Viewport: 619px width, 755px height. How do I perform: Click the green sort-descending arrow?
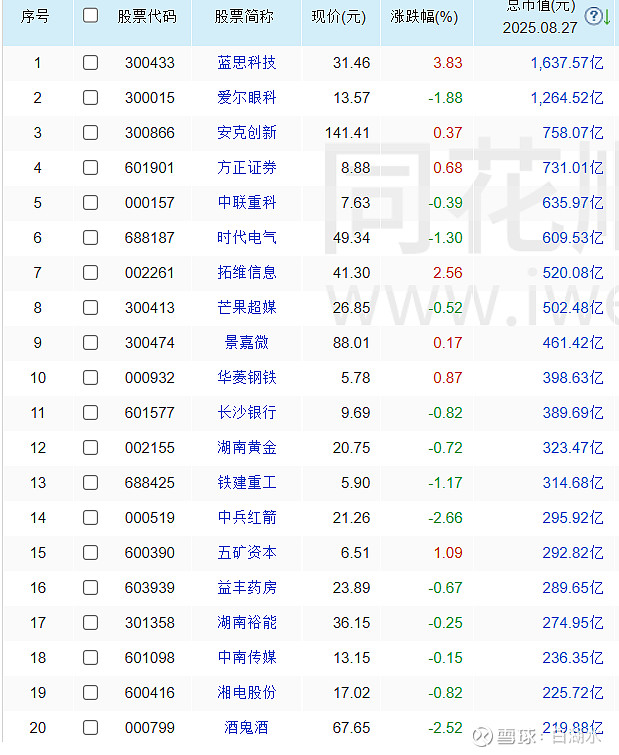[x=606, y=17]
